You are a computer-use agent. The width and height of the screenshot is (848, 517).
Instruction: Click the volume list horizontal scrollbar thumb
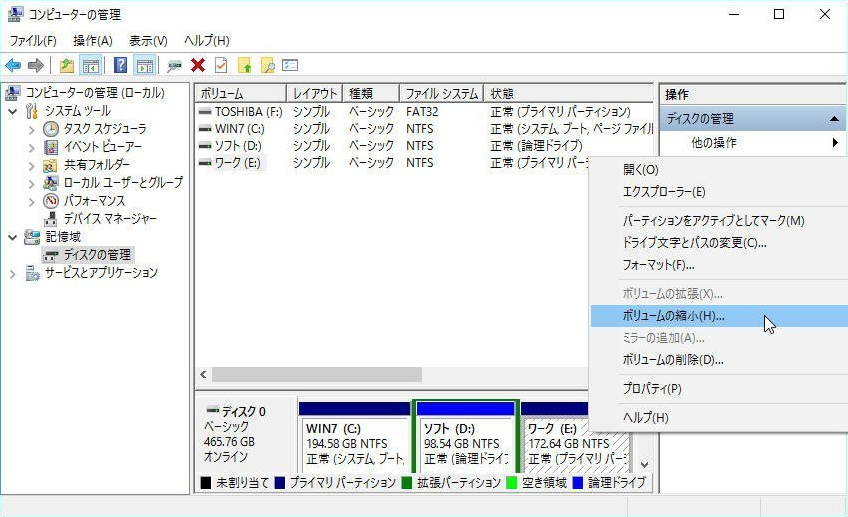[317, 374]
